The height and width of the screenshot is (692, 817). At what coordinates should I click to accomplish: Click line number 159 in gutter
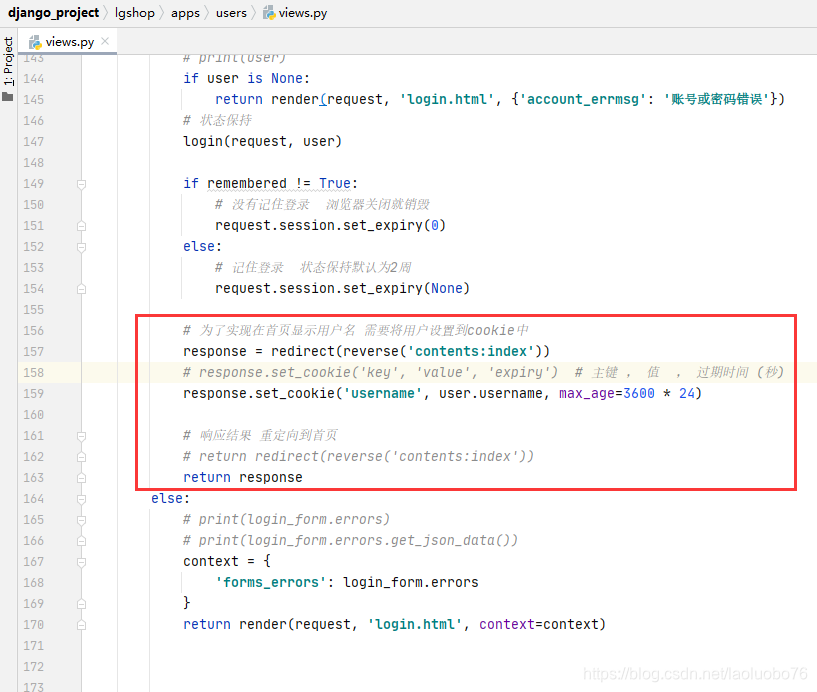(33, 394)
